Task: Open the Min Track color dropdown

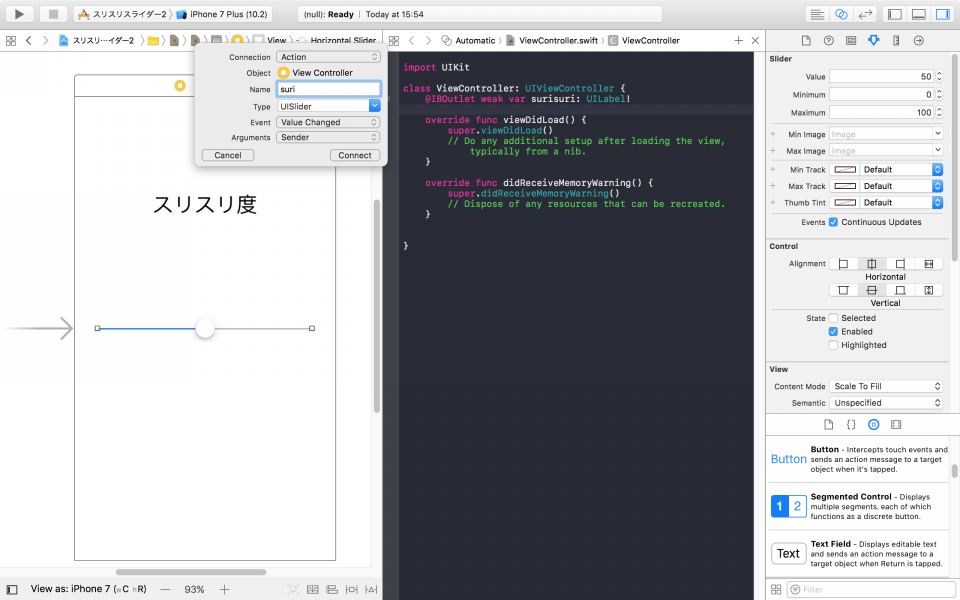Action: click(937, 170)
